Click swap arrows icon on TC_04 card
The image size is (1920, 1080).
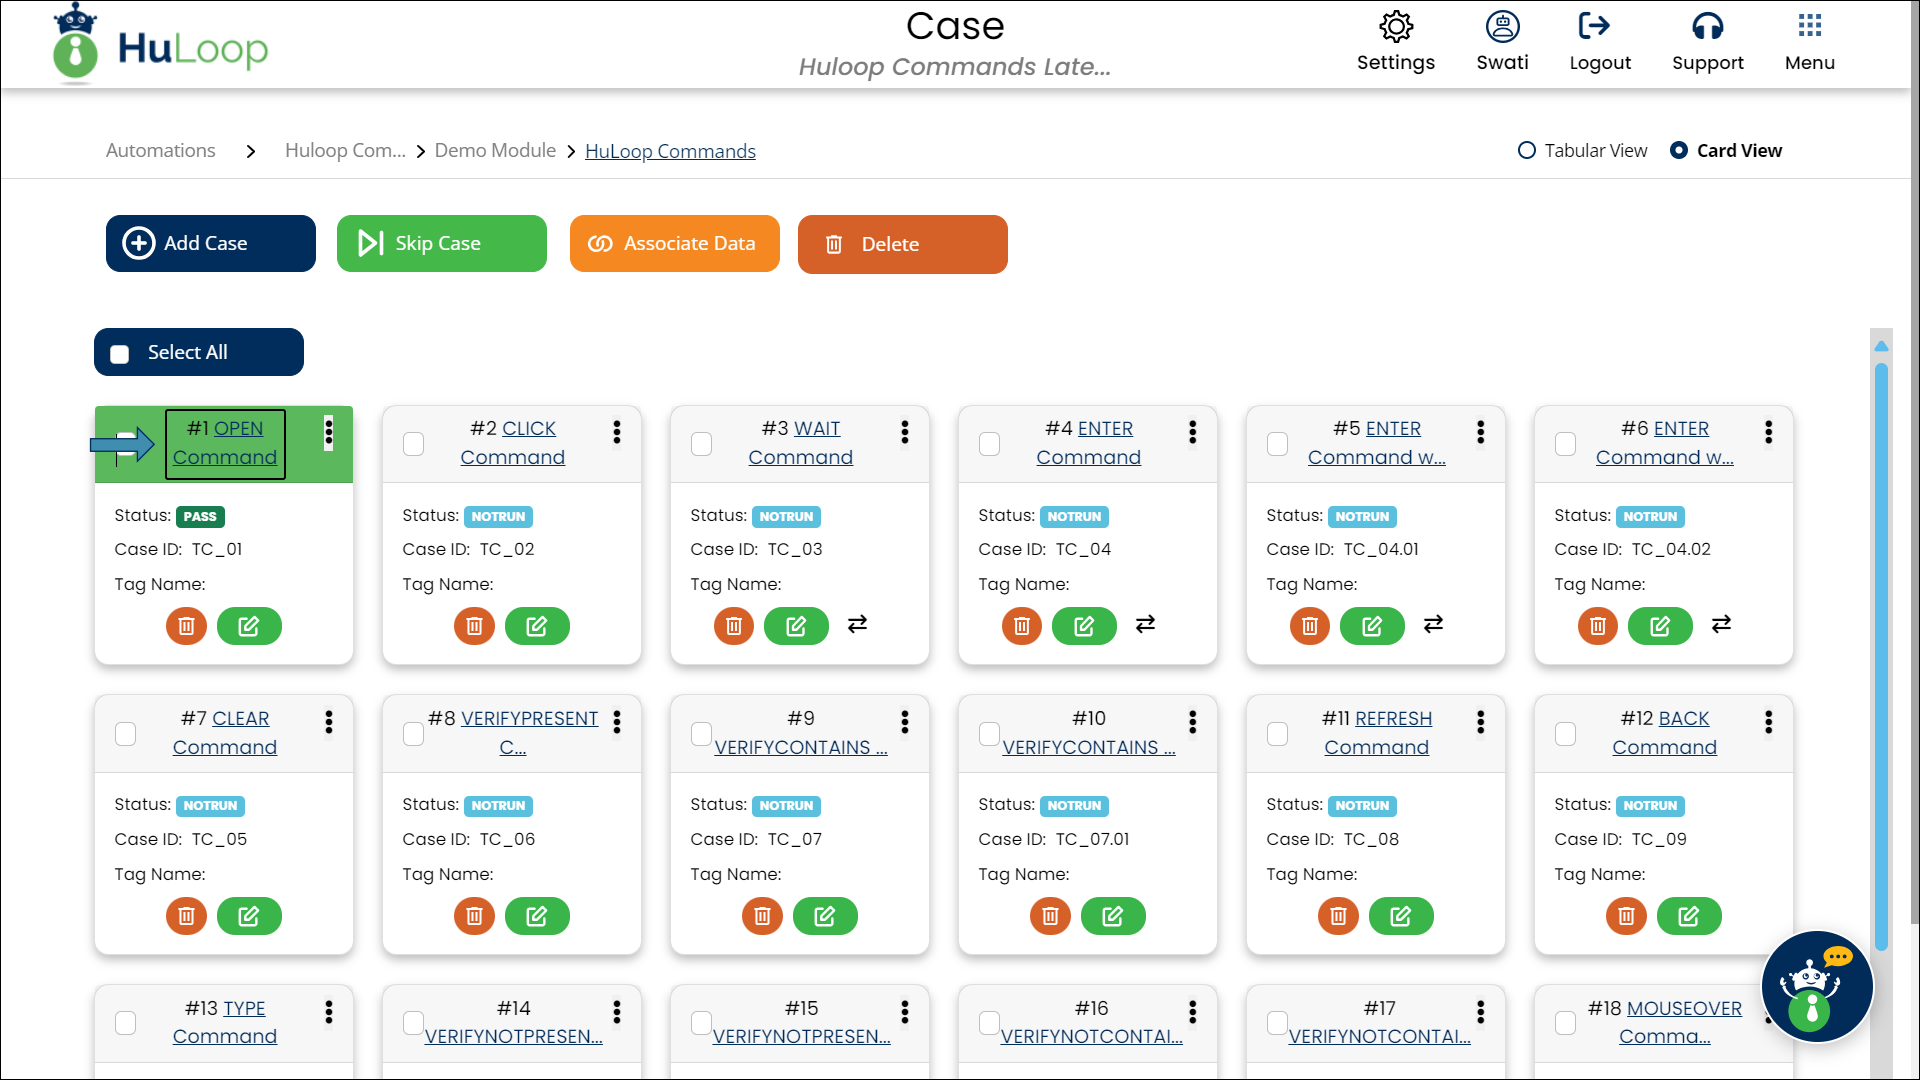1145,624
